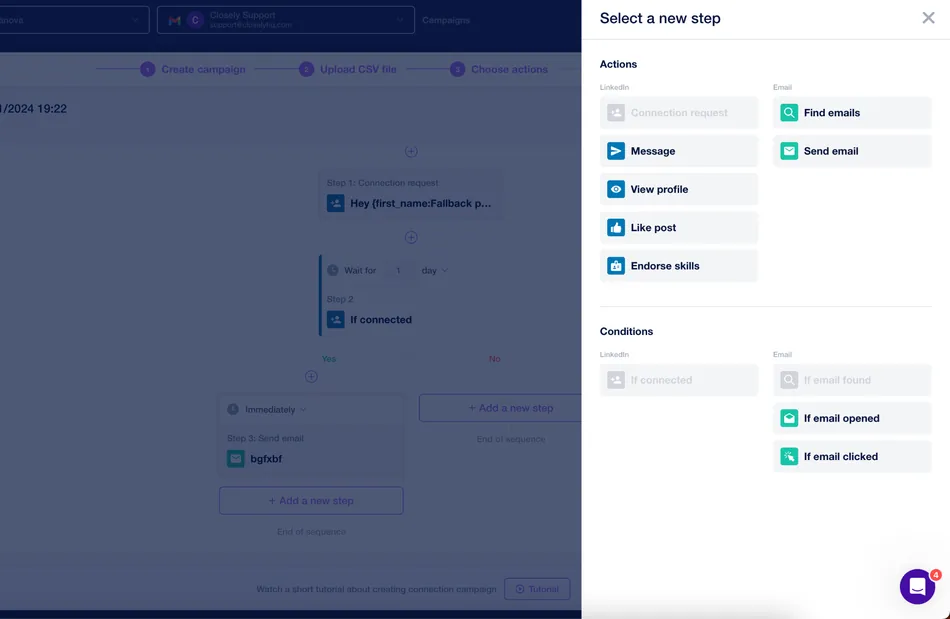The width and height of the screenshot is (950, 619).
Task: Click the clock icon beside Immediately
Action: coord(233,409)
